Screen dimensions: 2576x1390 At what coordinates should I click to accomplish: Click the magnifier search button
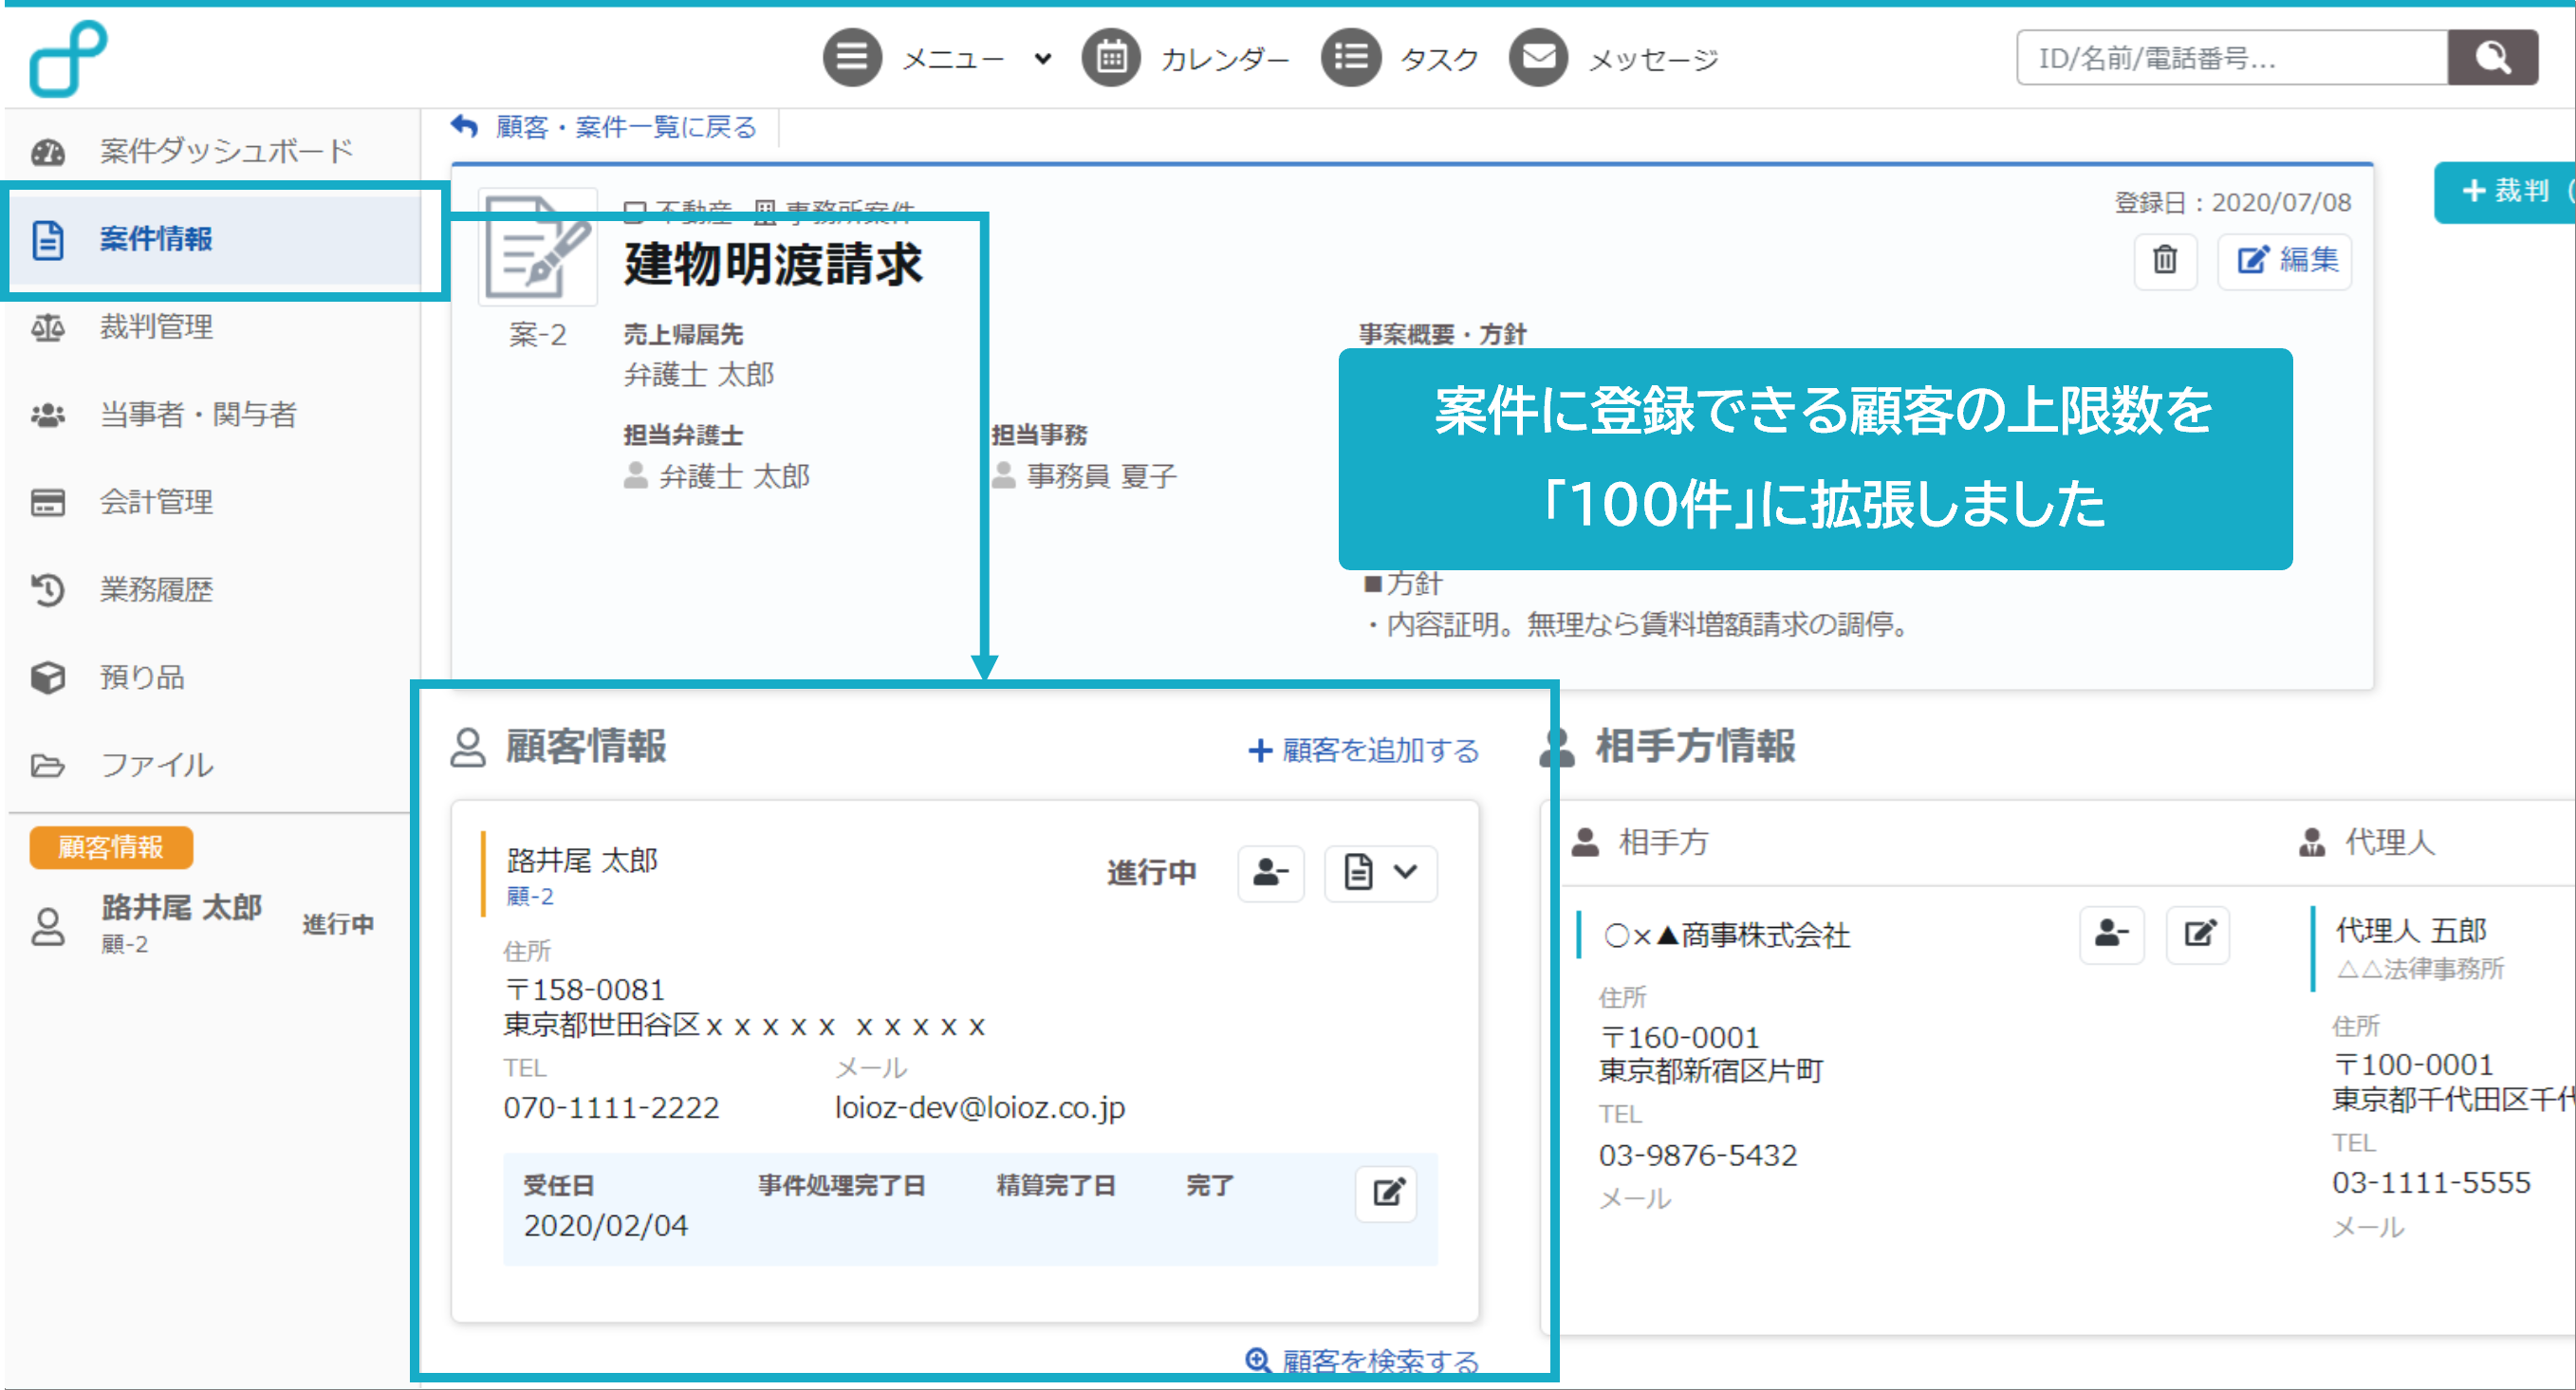click(x=2492, y=58)
